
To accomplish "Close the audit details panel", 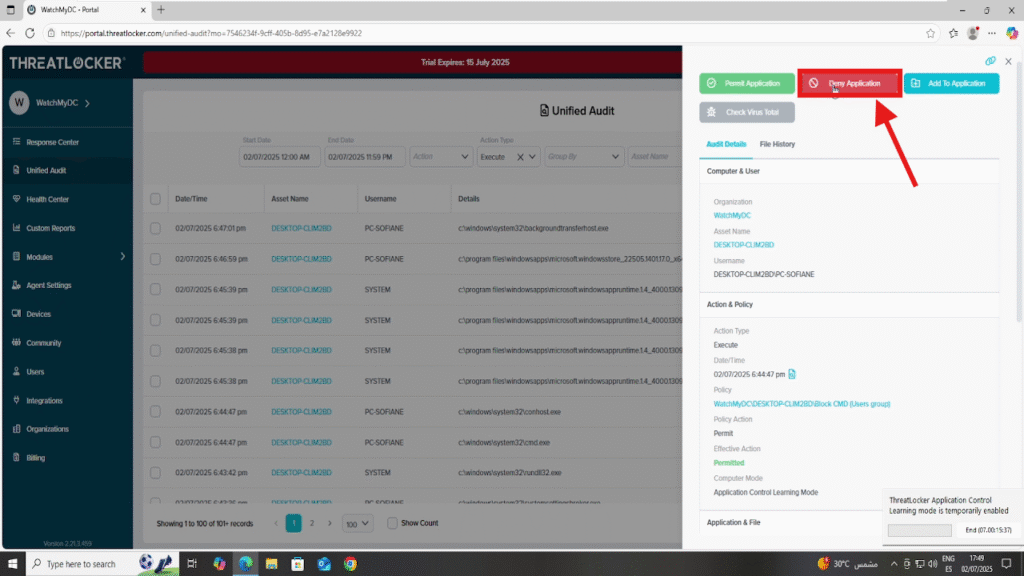I will (x=1008, y=61).
